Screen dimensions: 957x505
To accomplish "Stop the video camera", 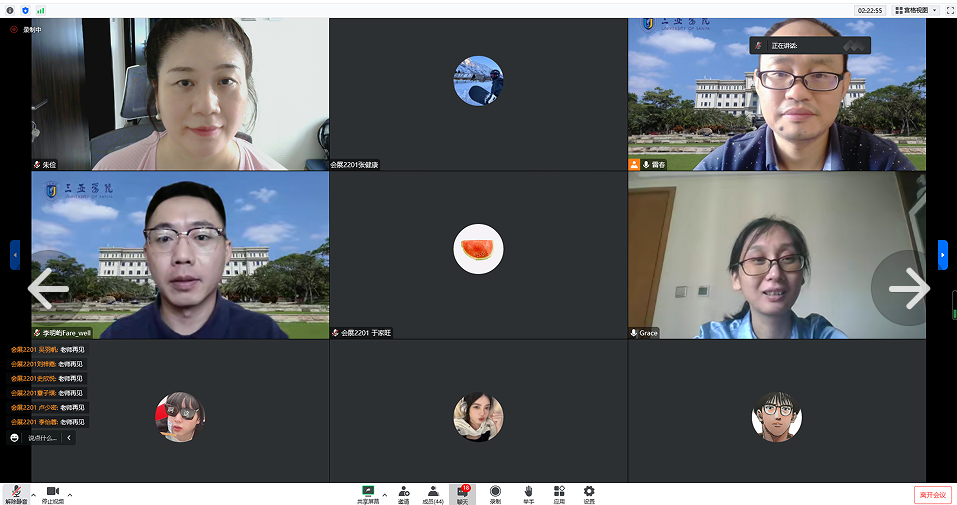I will pos(52,494).
